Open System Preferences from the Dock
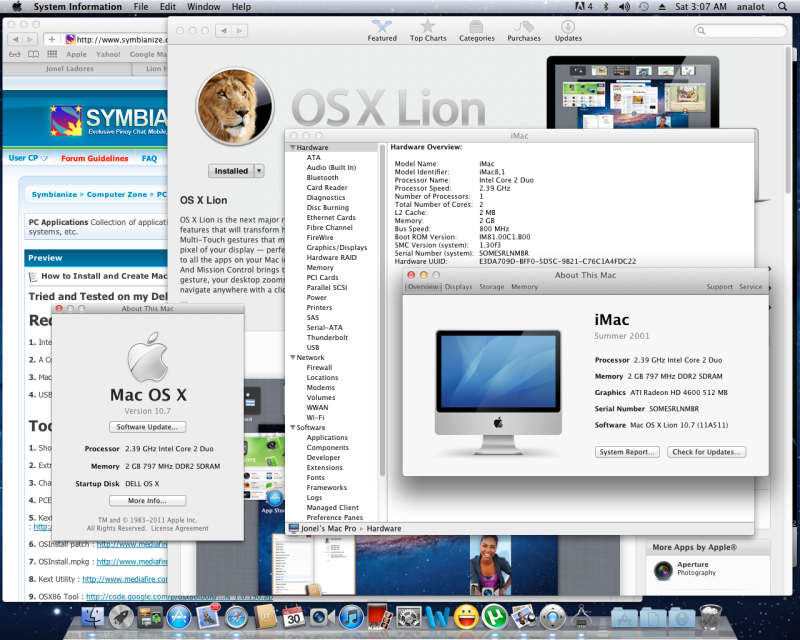 (409, 618)
